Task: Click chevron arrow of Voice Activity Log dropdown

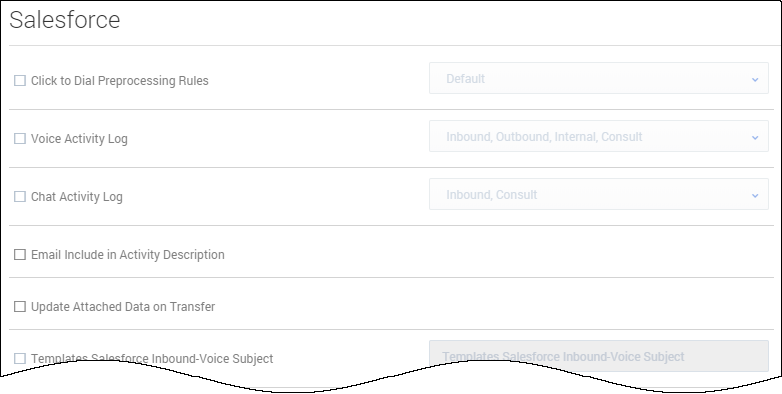Action: 755,137
